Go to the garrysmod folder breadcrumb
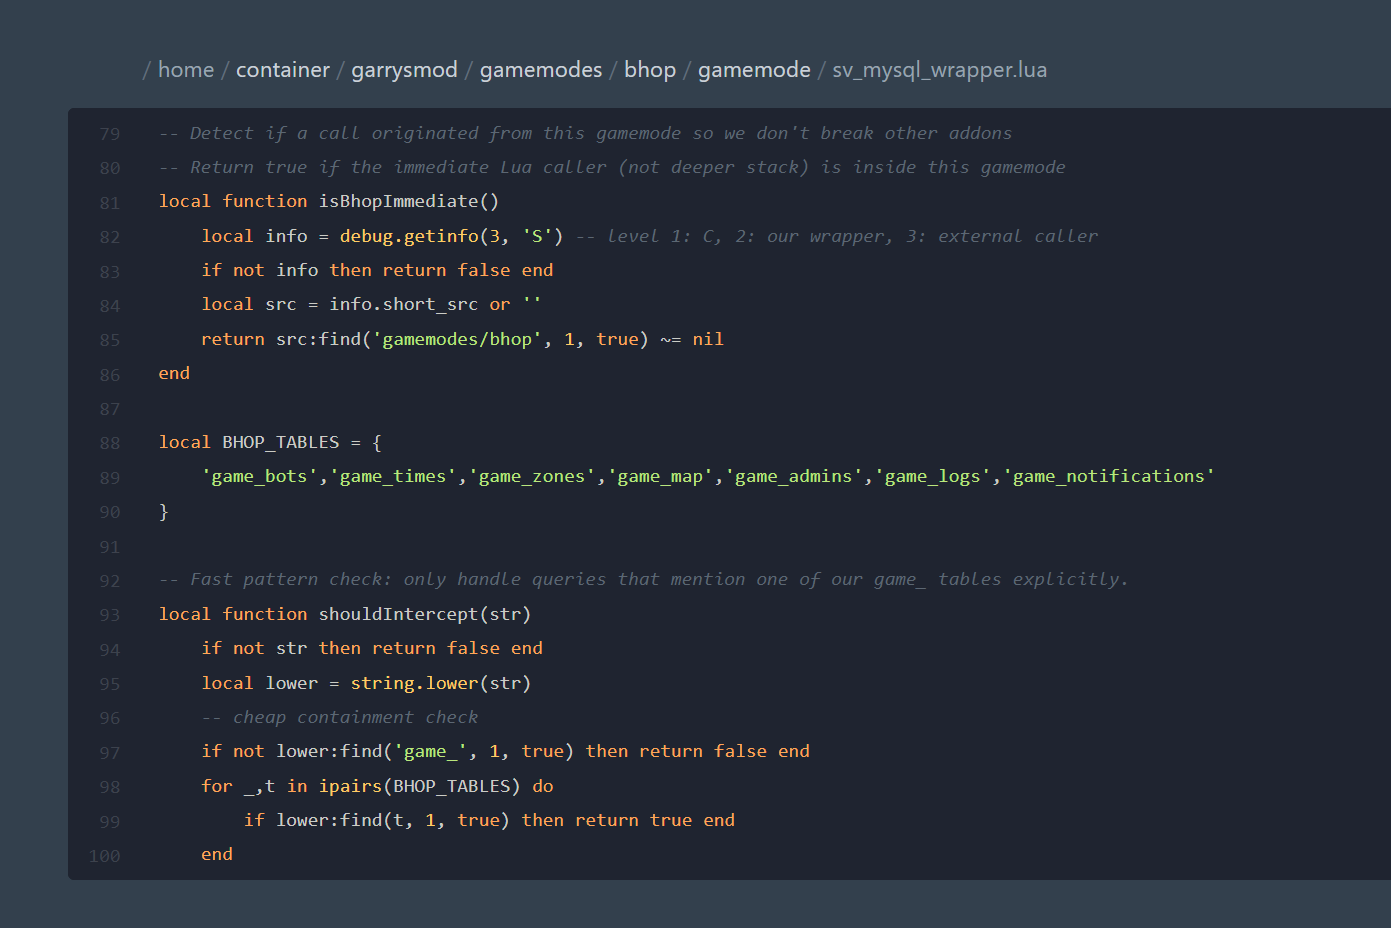Image resolution: width=1391 pixels, height=928 pixels. 404,70
